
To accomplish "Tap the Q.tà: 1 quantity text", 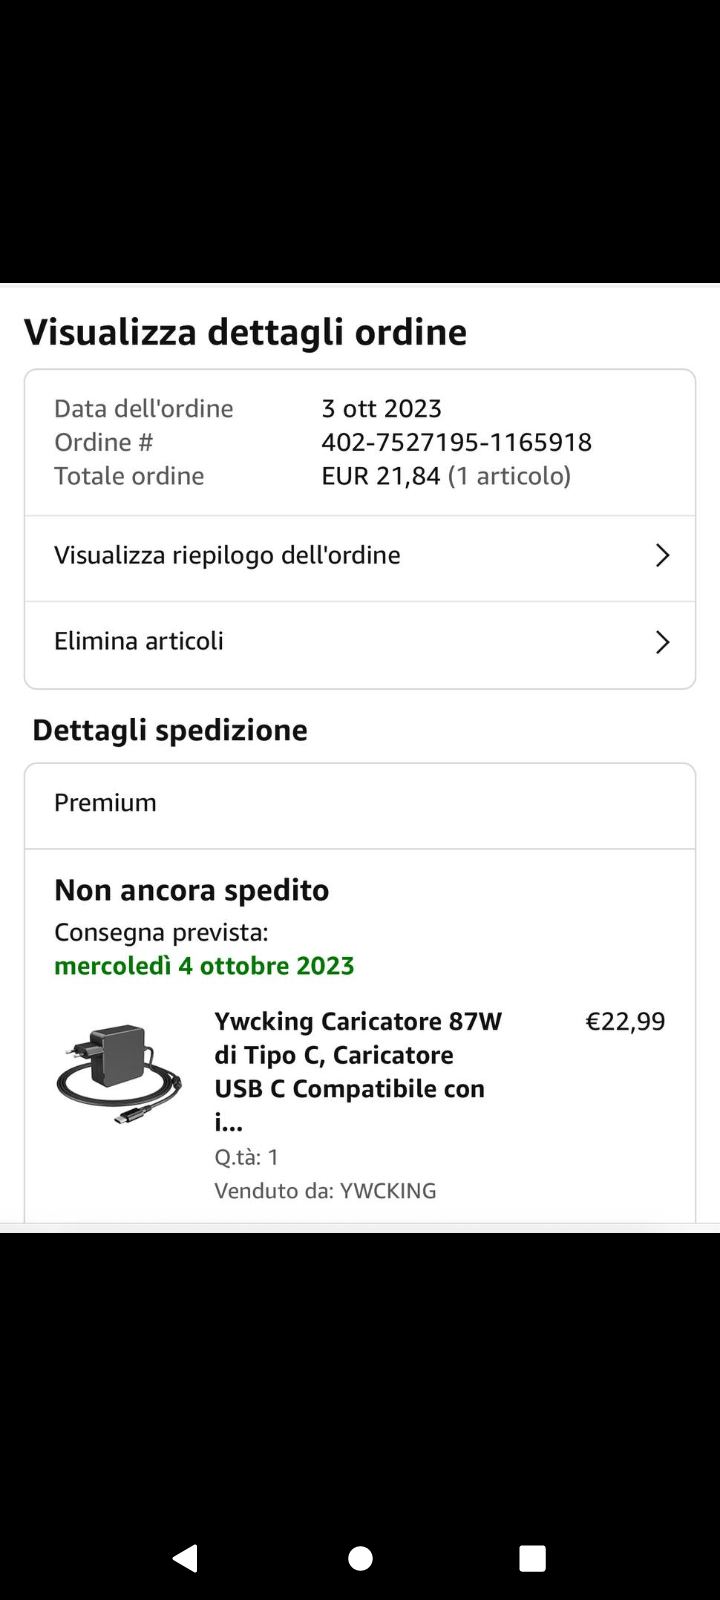I will point(246,1157).
